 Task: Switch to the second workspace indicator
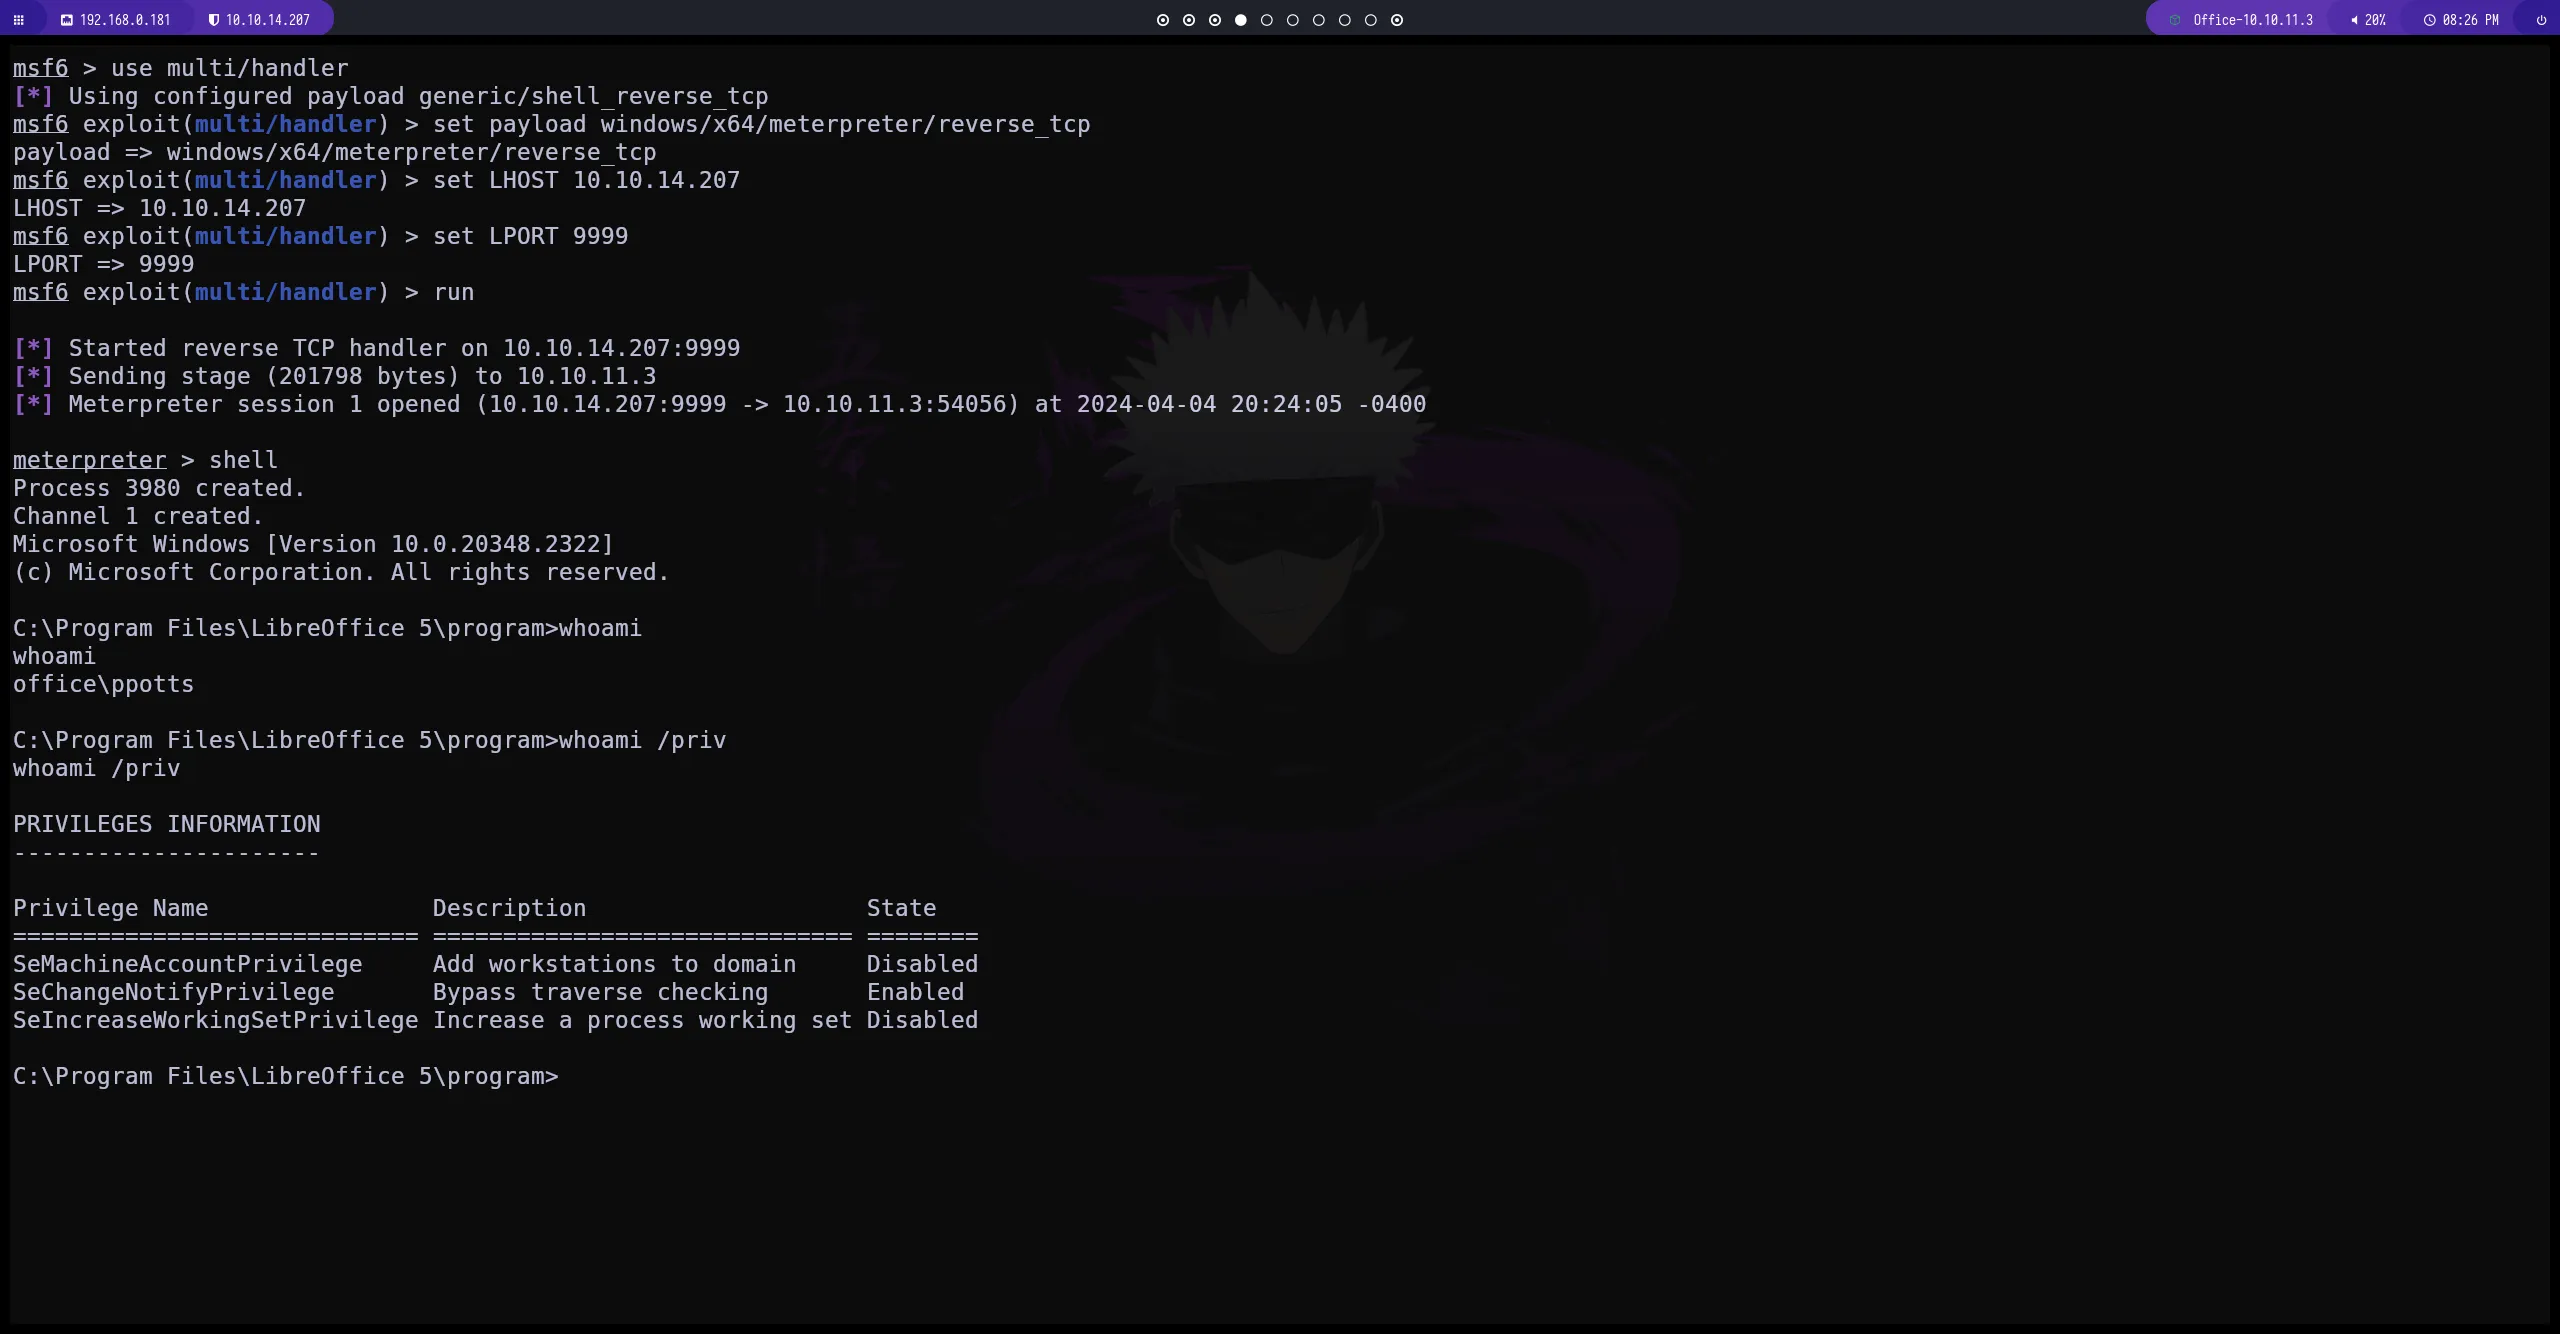point(1188,20)
